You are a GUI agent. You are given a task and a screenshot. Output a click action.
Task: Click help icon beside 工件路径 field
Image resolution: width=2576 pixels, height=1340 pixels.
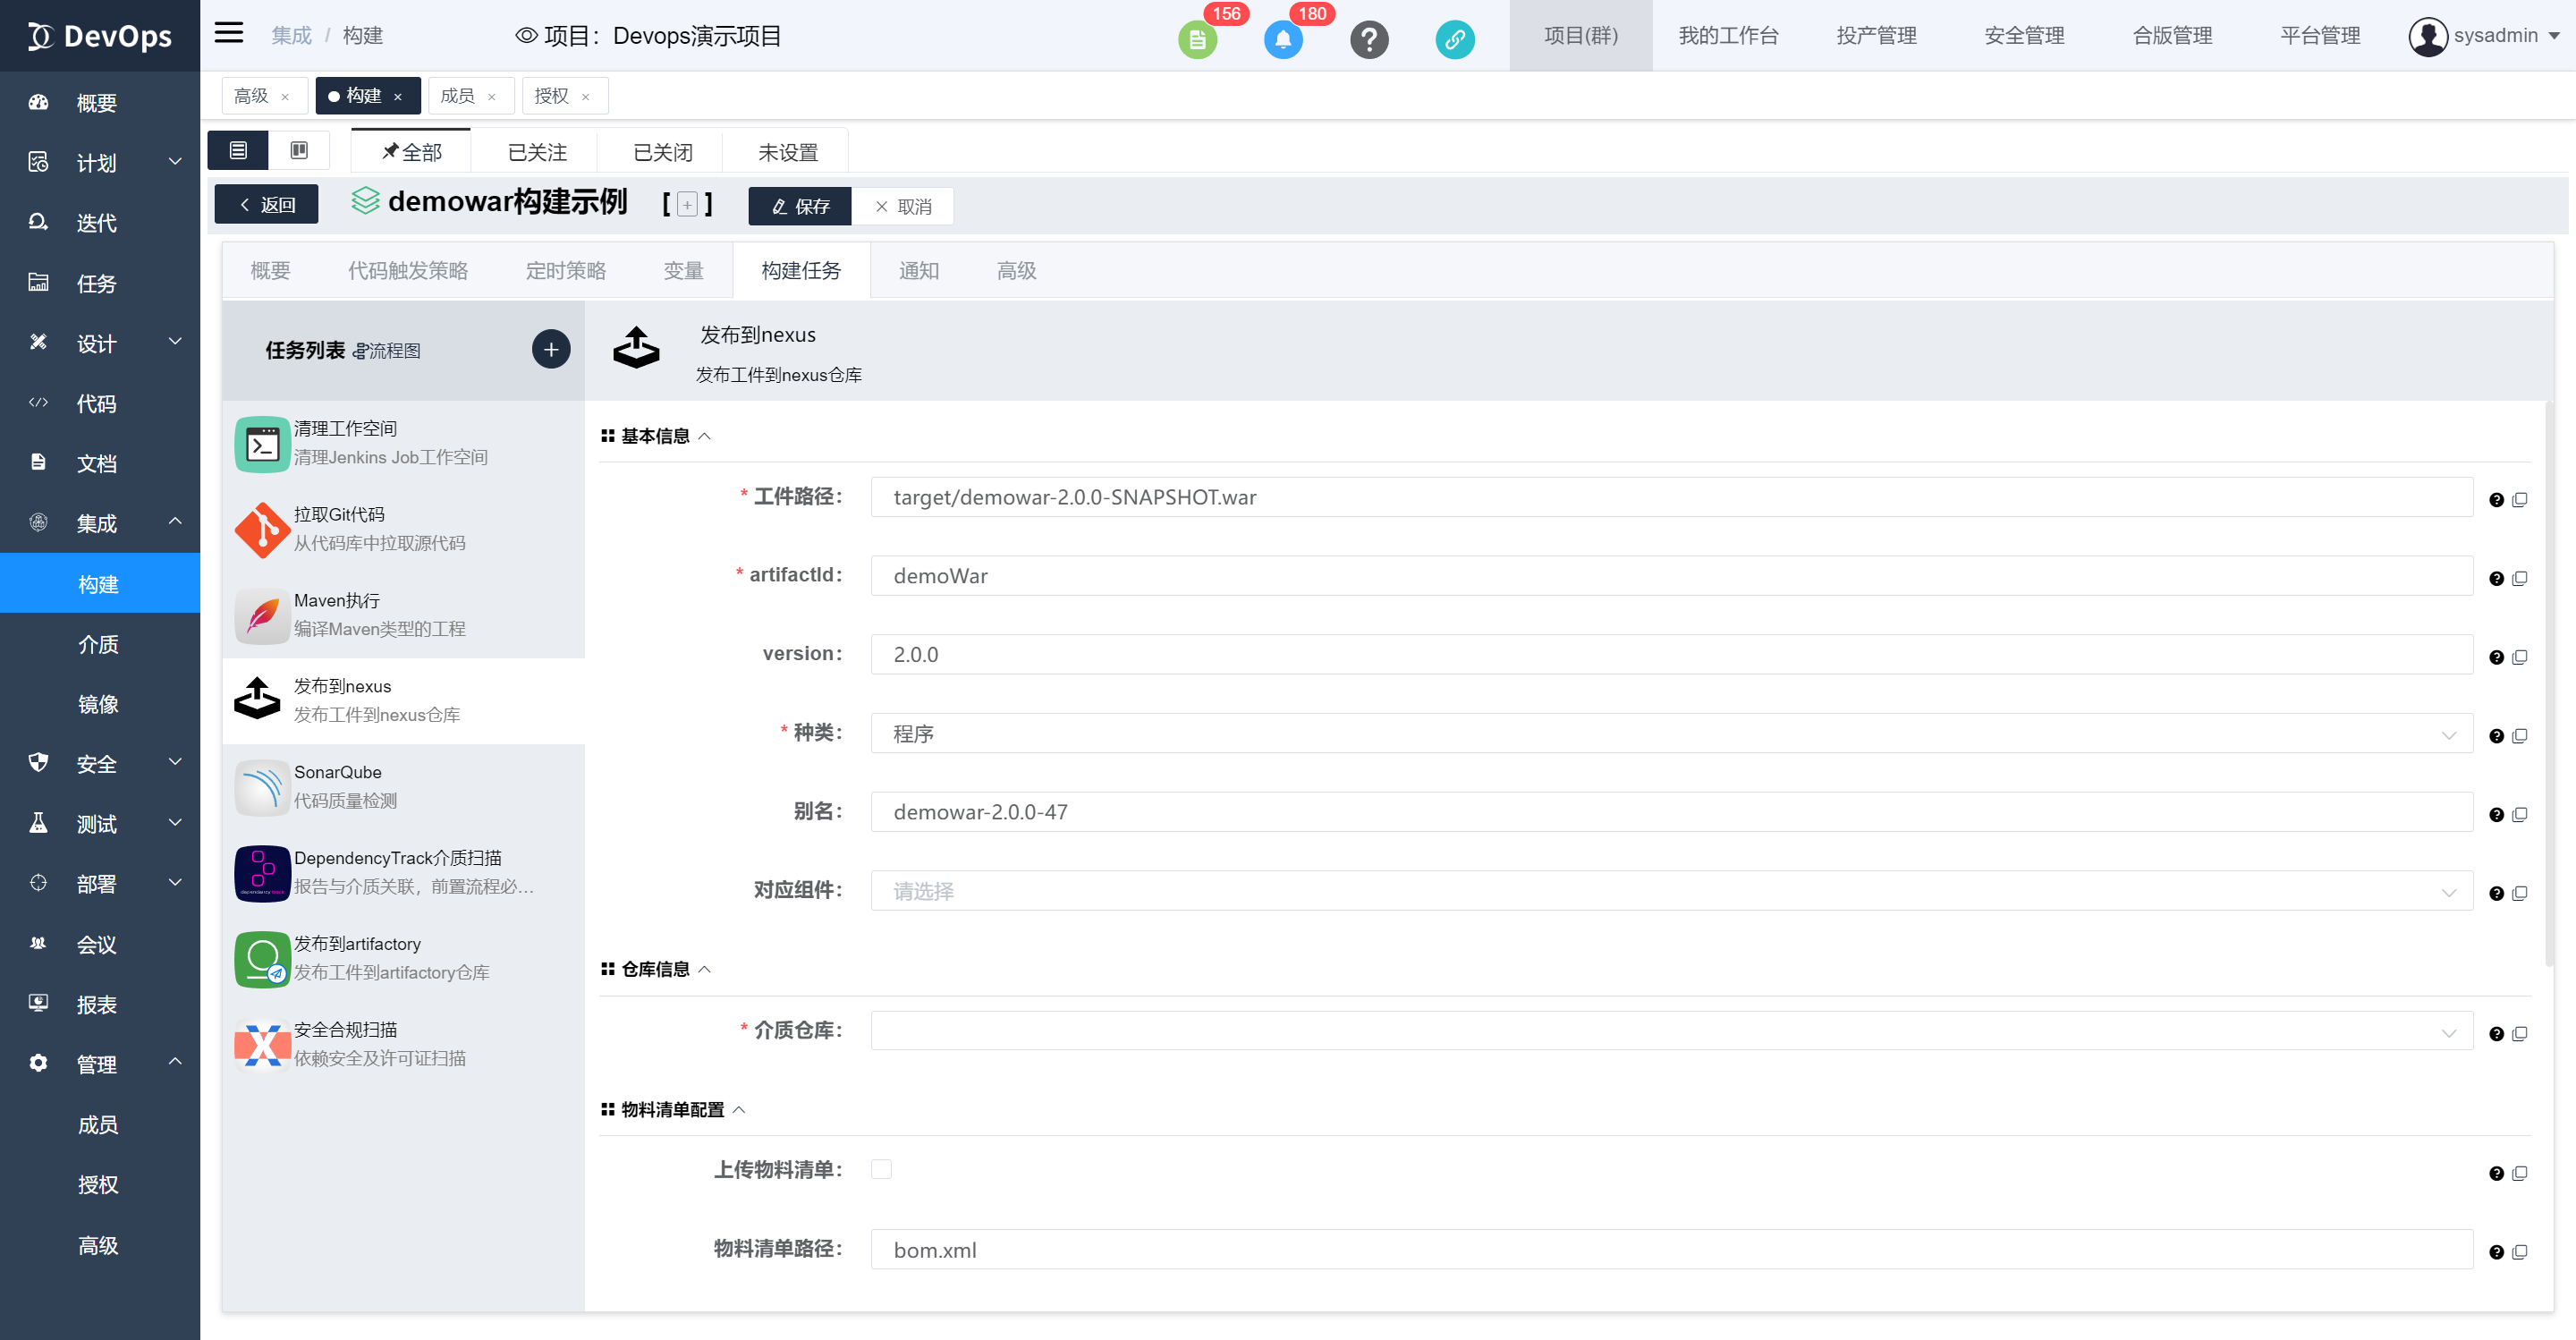(x=2496, y=500)
